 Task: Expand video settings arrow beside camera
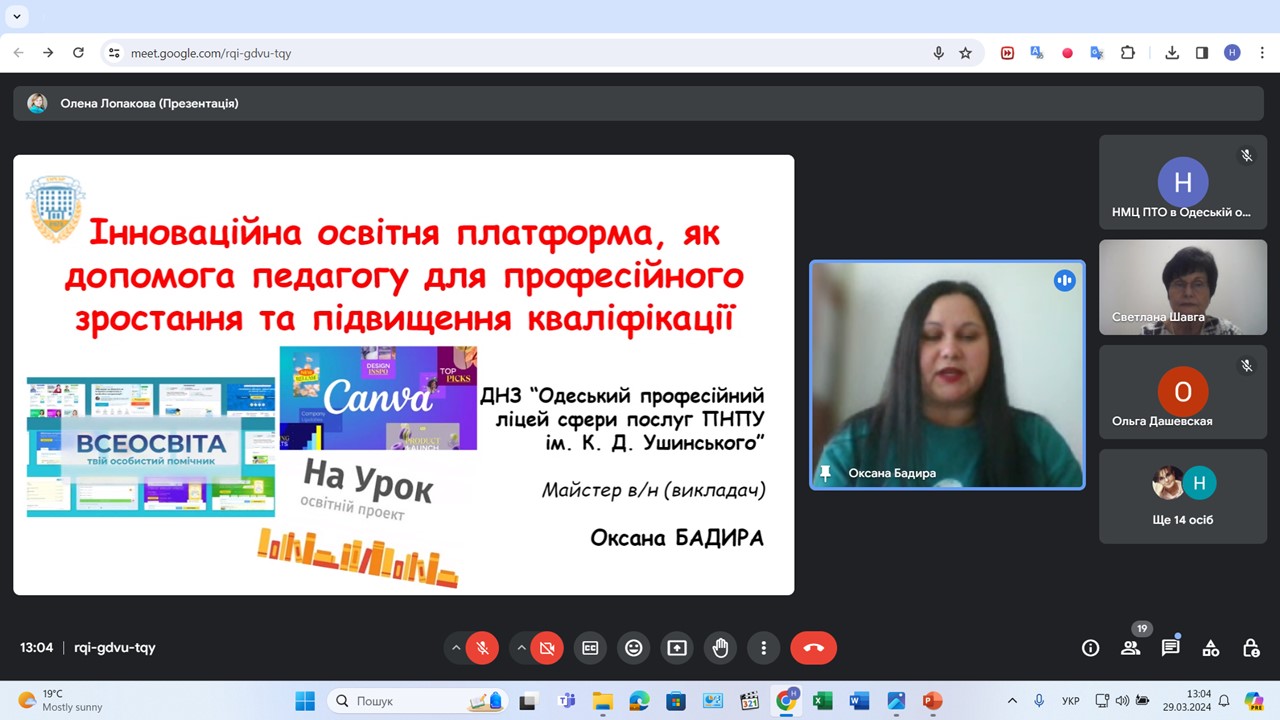click(521, 648)
